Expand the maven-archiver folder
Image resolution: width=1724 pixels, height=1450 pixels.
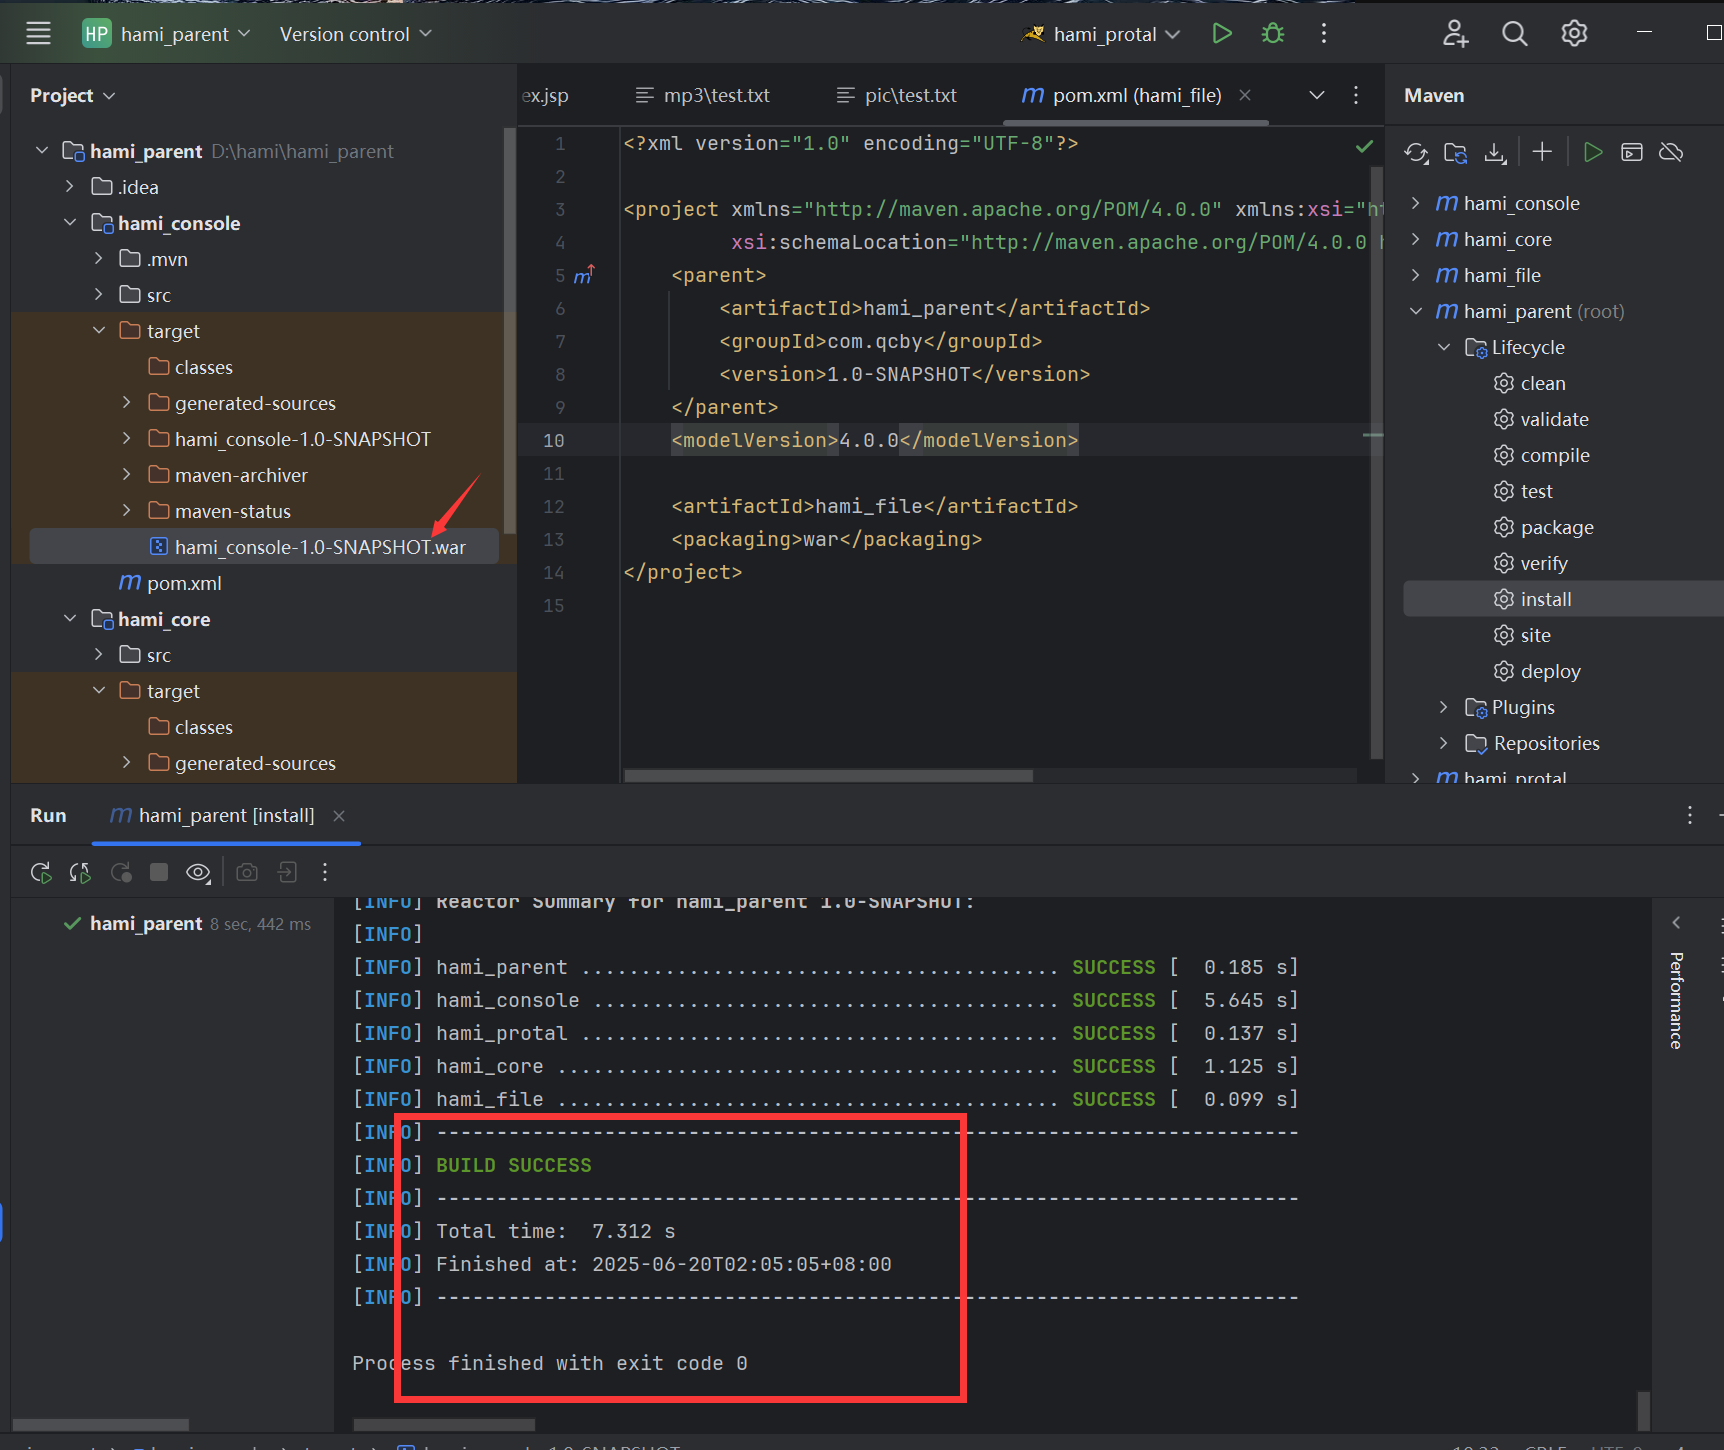click(x=126, y=475)
